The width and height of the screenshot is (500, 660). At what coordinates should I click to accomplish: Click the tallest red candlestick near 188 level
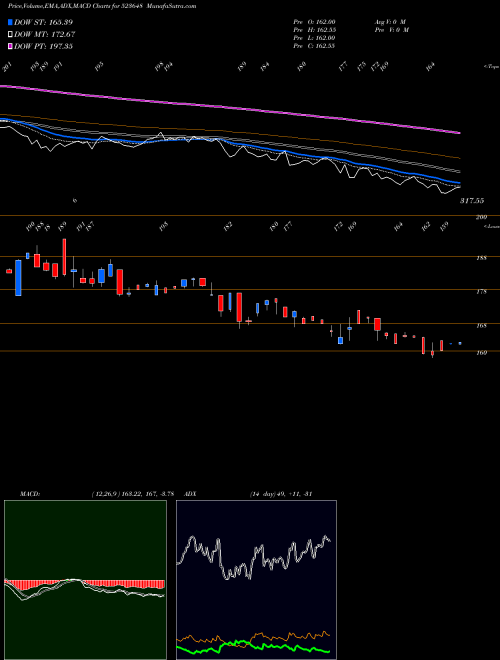tap(64, 257)
